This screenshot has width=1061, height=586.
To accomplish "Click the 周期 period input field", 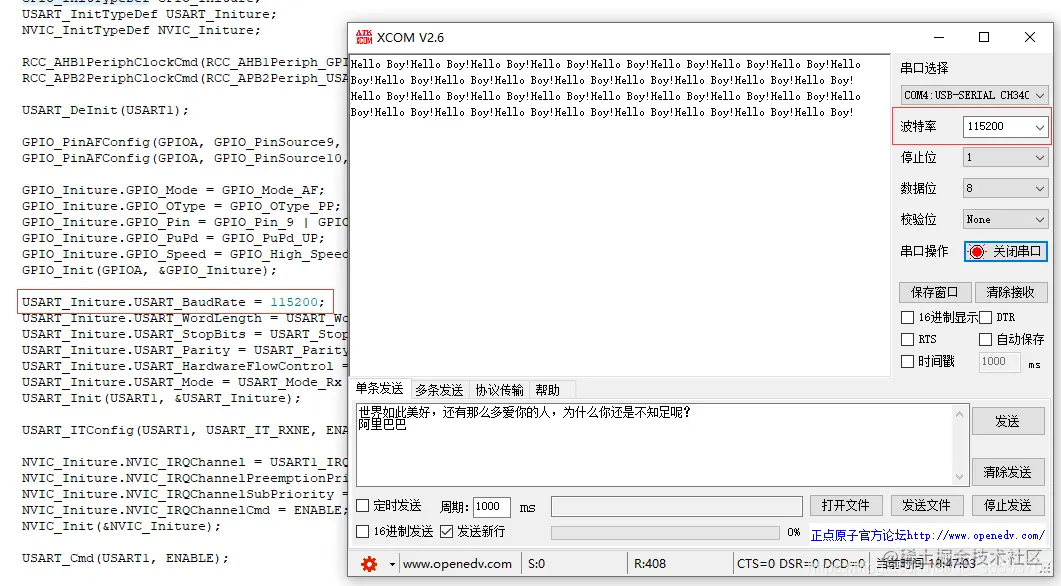I will (491, 507).
